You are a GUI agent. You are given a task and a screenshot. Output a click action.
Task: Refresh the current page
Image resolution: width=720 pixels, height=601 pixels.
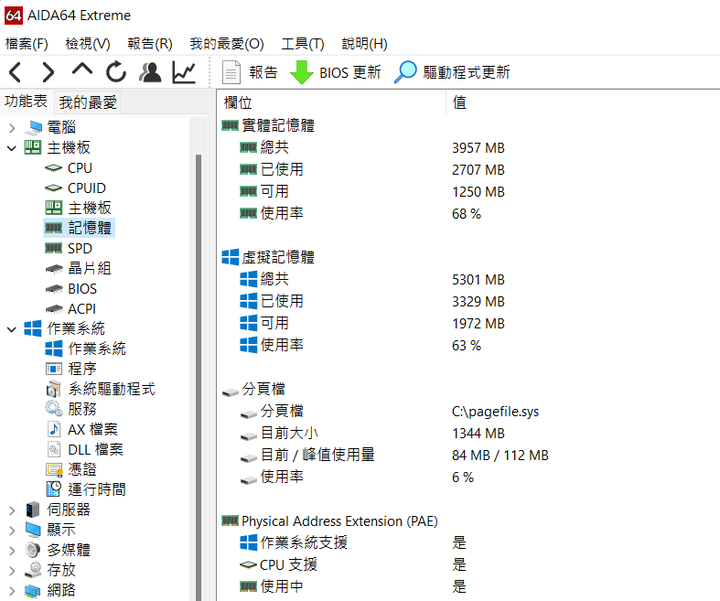coord(116,72)
